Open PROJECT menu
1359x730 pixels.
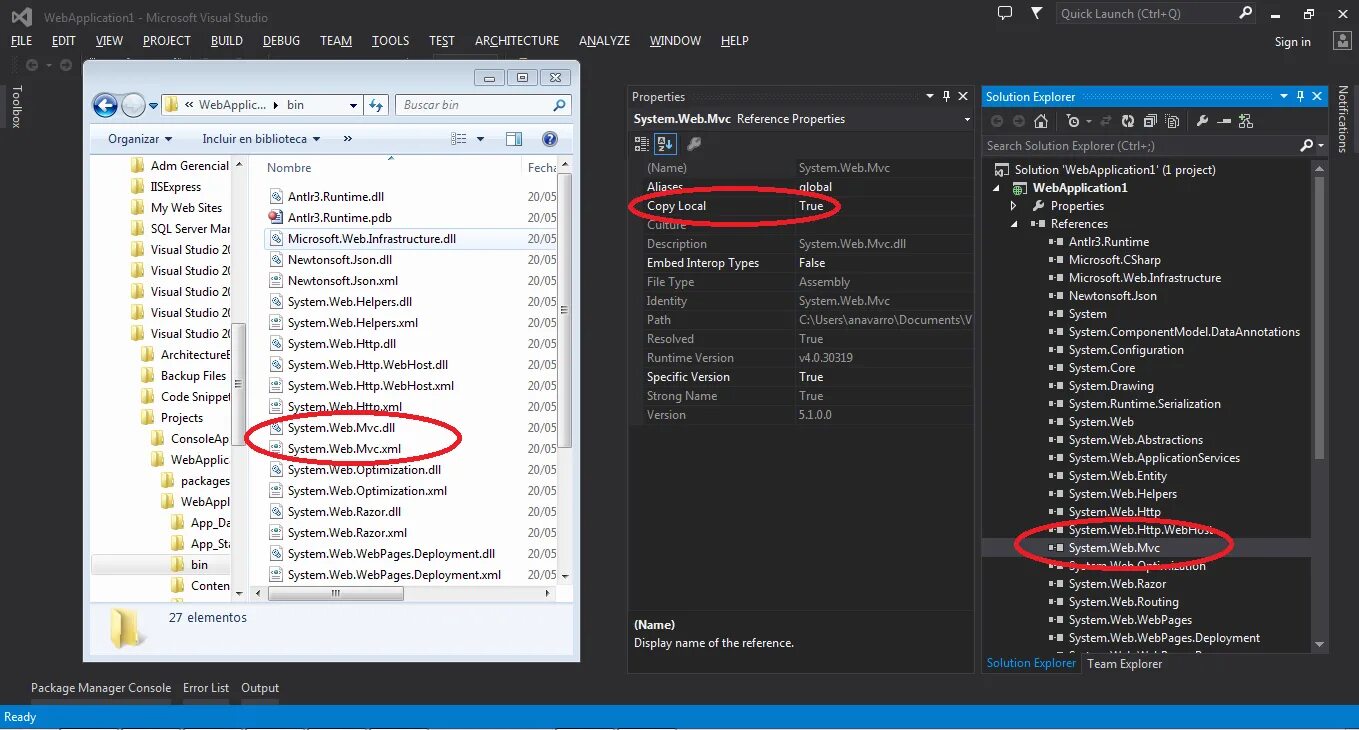(166, 41)
